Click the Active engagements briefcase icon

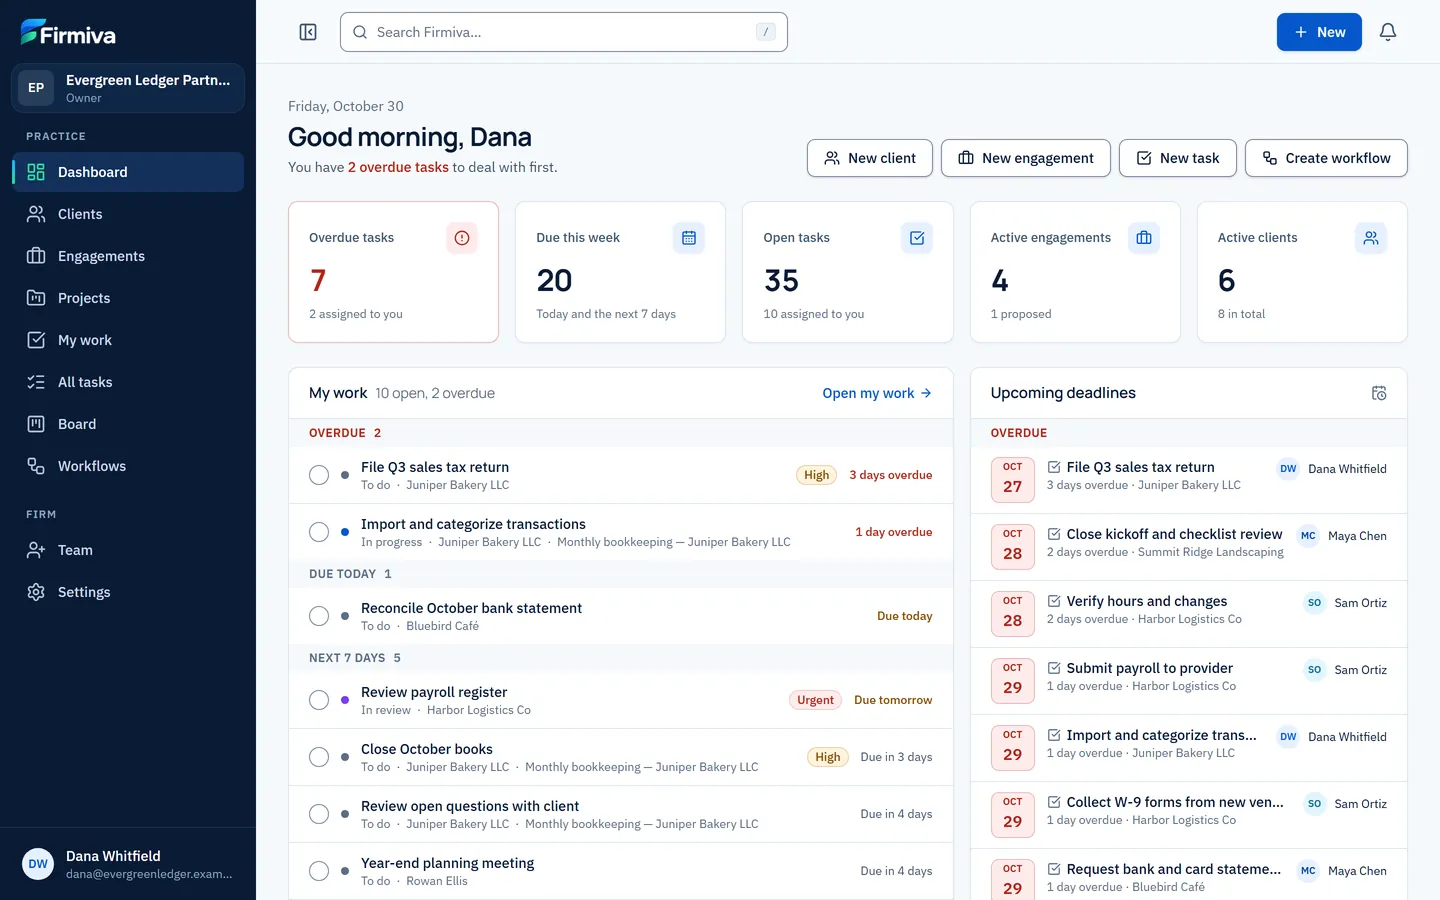click(1144, 238)
